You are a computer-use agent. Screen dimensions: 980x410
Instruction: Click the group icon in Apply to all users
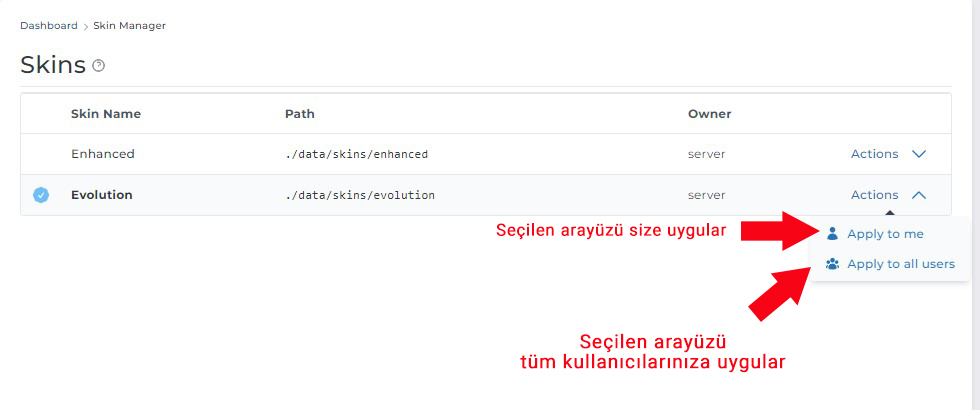point(832,265)
